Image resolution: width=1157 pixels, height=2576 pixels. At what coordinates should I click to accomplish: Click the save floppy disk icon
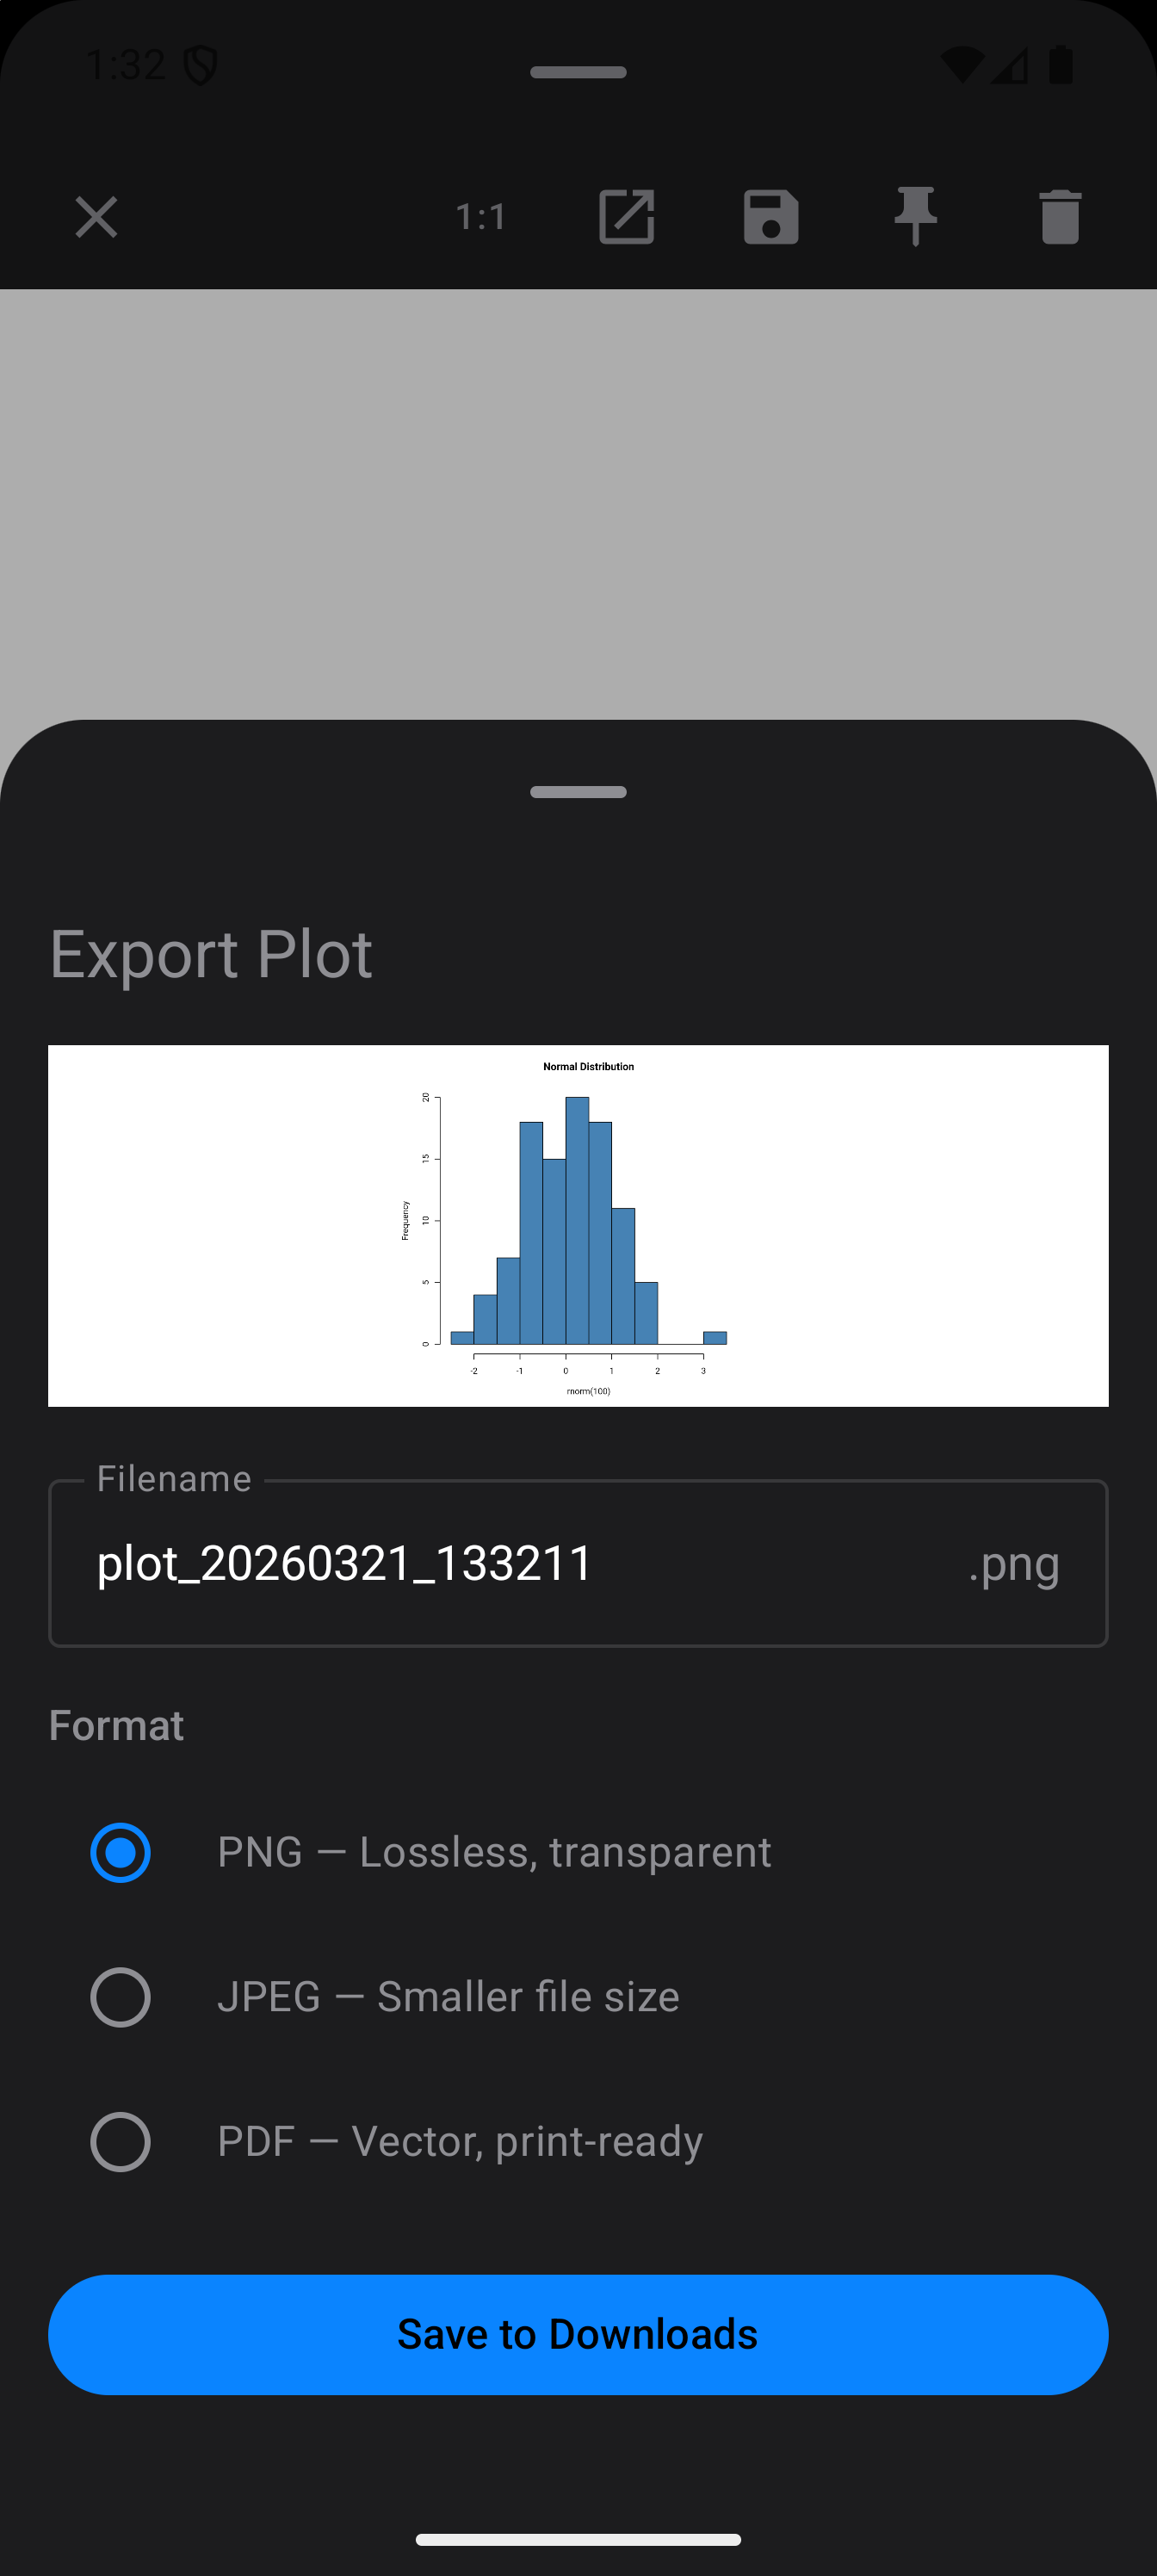click(x=771, y=217)
